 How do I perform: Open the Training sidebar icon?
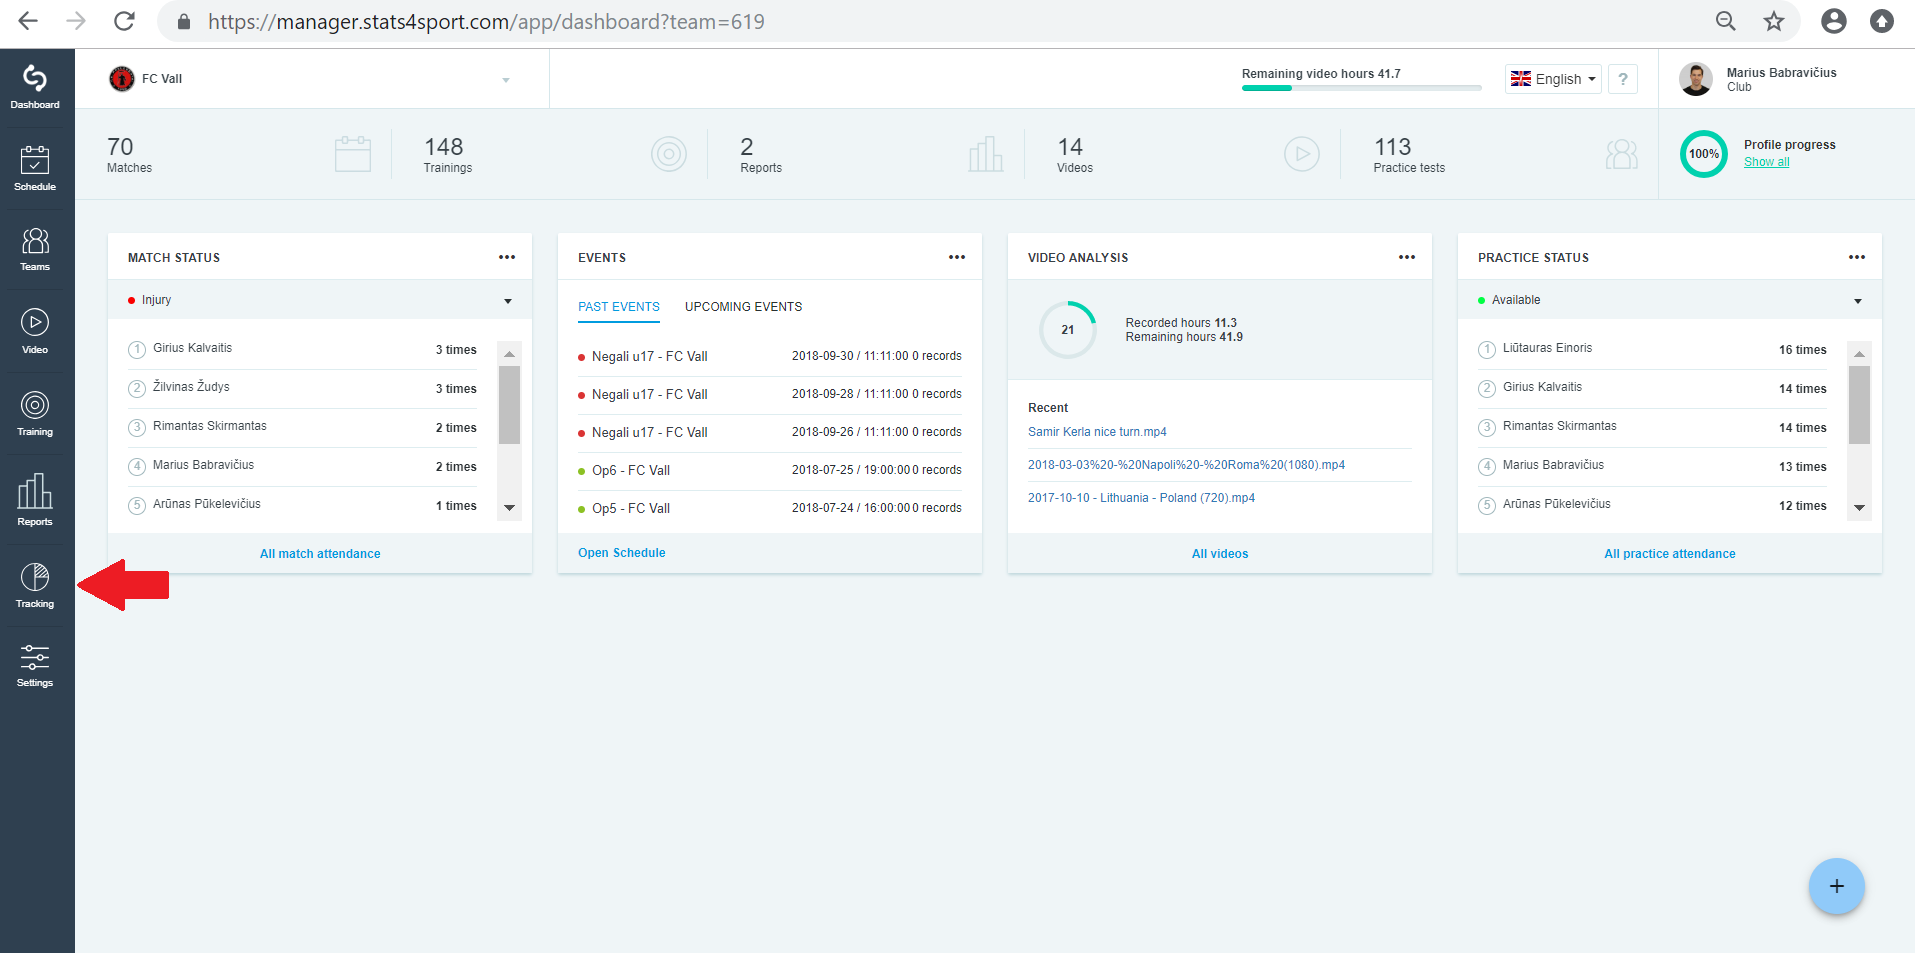[x=35, y=414]
